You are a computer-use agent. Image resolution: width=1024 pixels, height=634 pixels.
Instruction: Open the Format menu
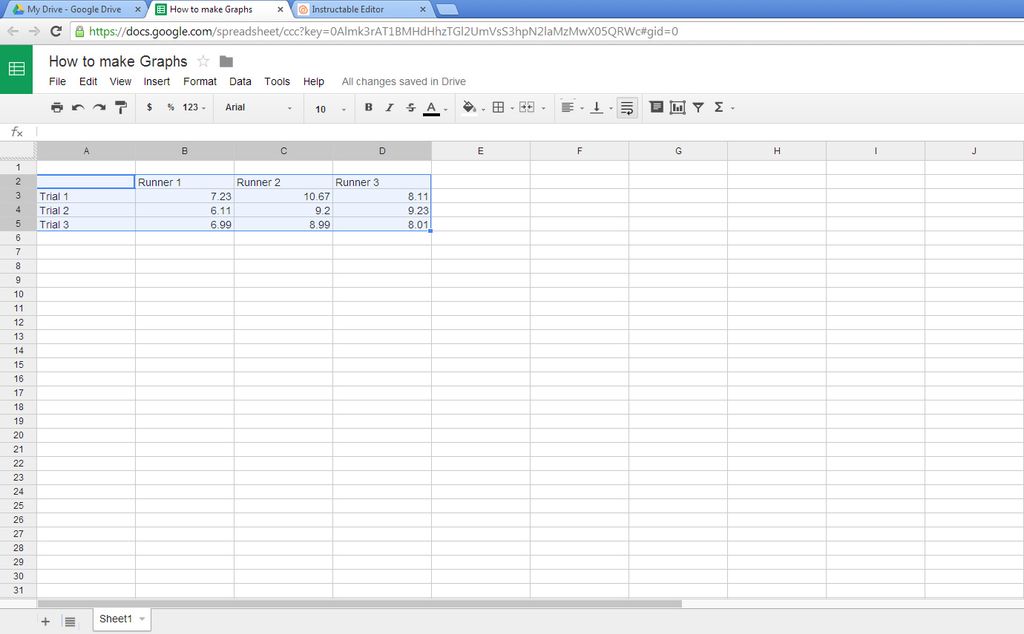(200, 82)
